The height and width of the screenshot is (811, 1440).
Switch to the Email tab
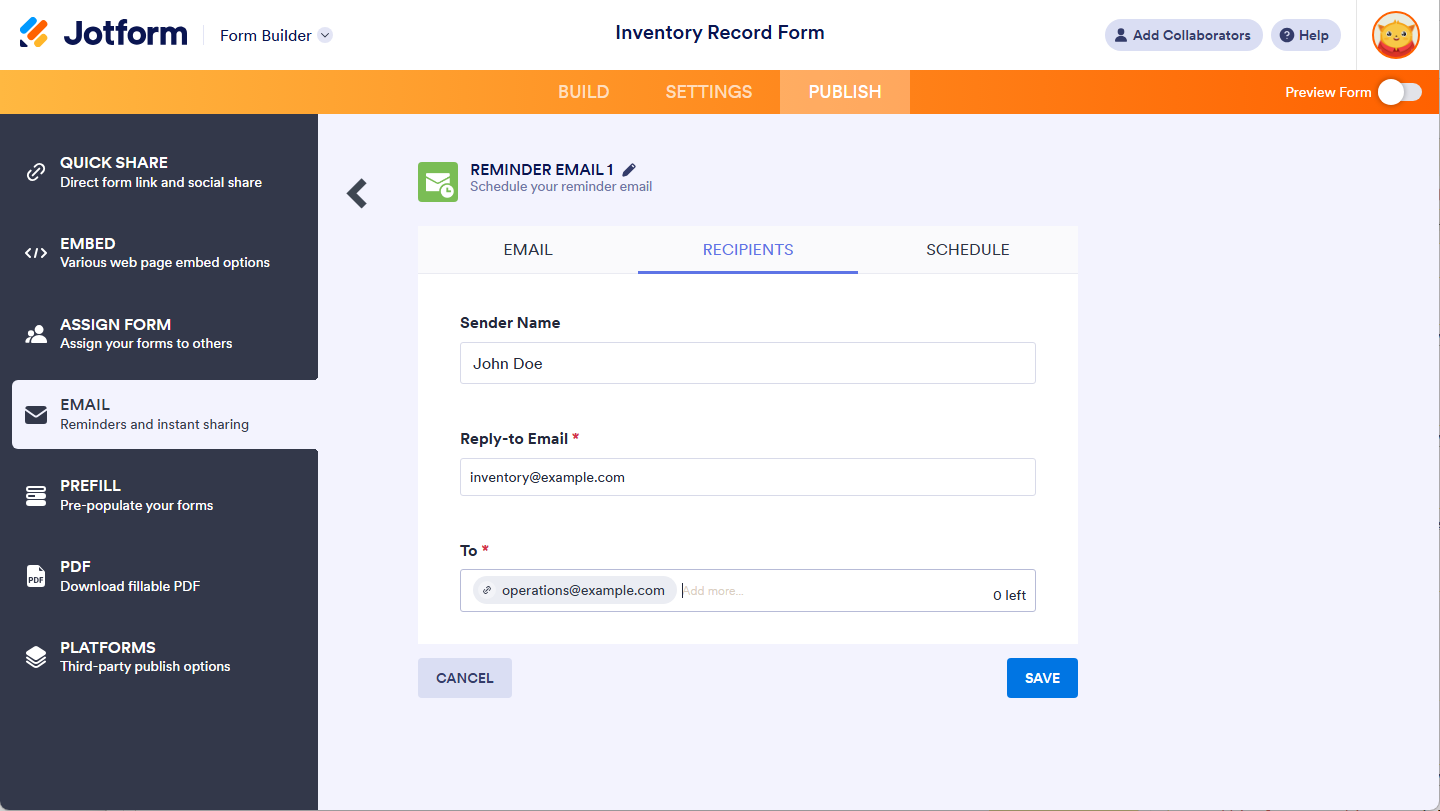(528, 250)
